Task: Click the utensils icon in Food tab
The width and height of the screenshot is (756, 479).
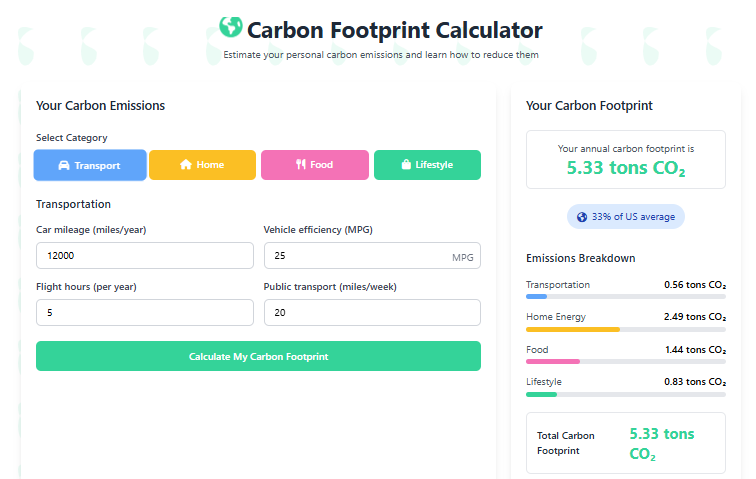Action: 300,165
